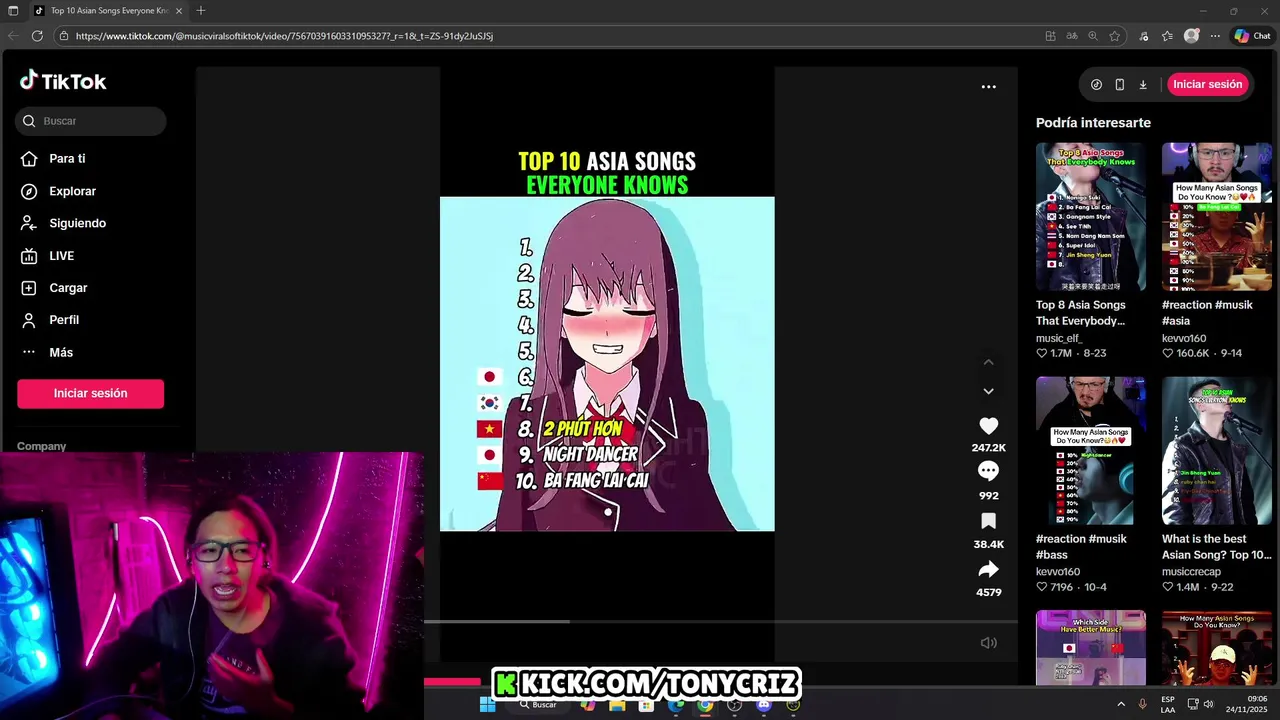Click the Buscar search field in TikTok sidebar

[91, 121]
